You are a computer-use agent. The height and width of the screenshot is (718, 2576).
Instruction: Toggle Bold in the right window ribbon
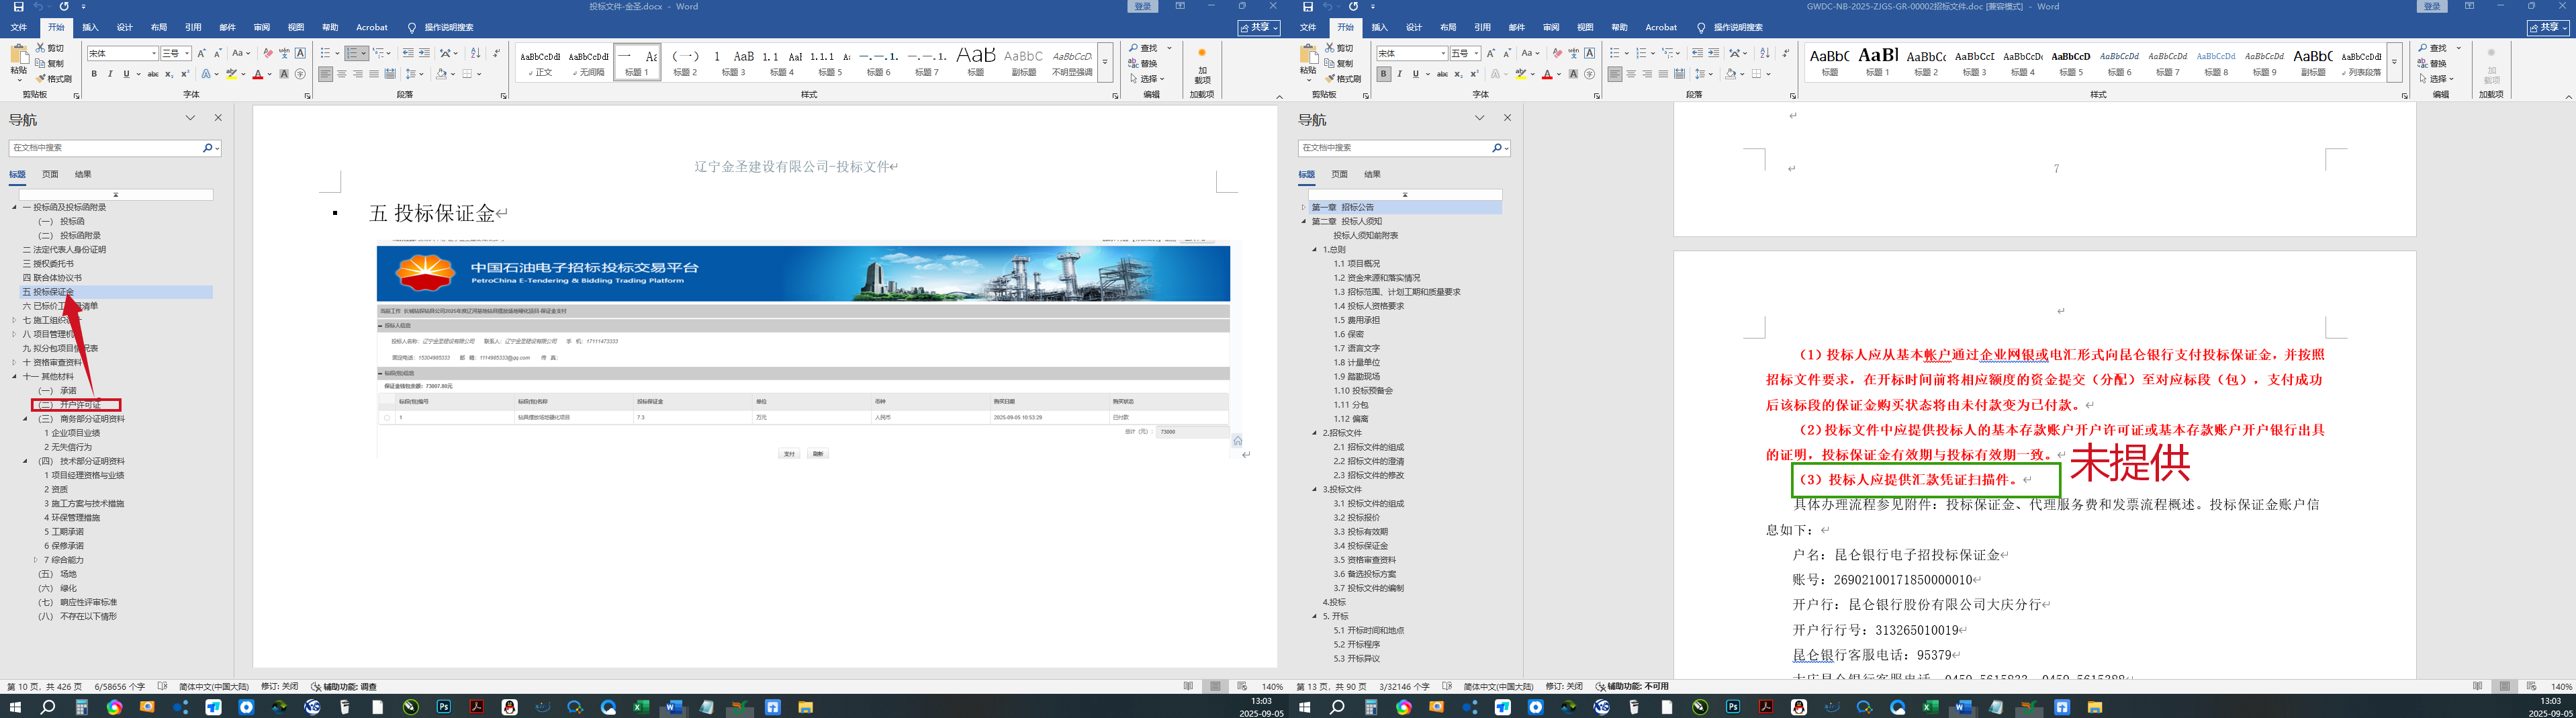click(1383, 74)
